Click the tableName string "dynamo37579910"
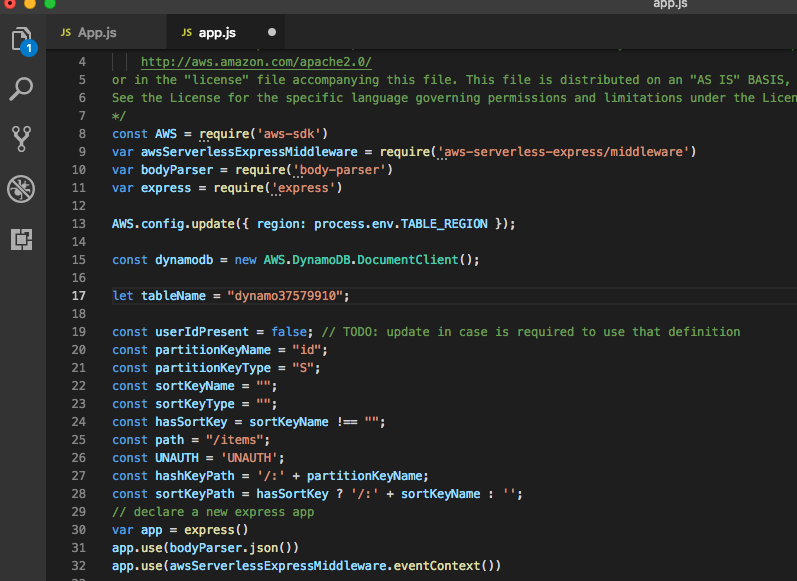Screen dimensions: 797x581 click(x=285, y=296)
